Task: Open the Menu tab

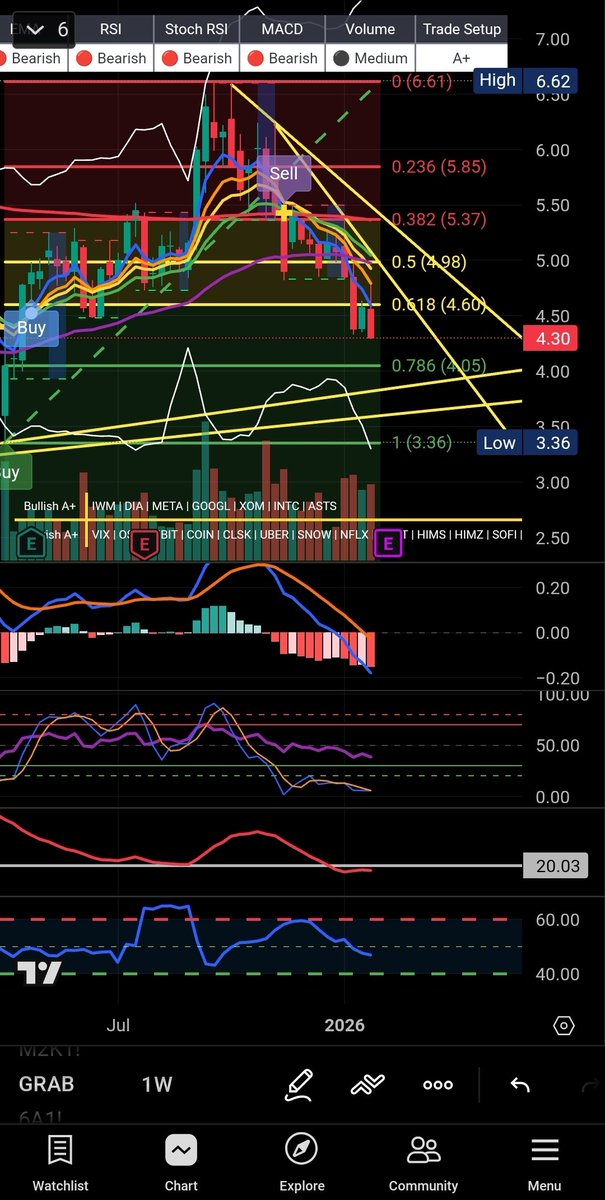Action: 544,1162
